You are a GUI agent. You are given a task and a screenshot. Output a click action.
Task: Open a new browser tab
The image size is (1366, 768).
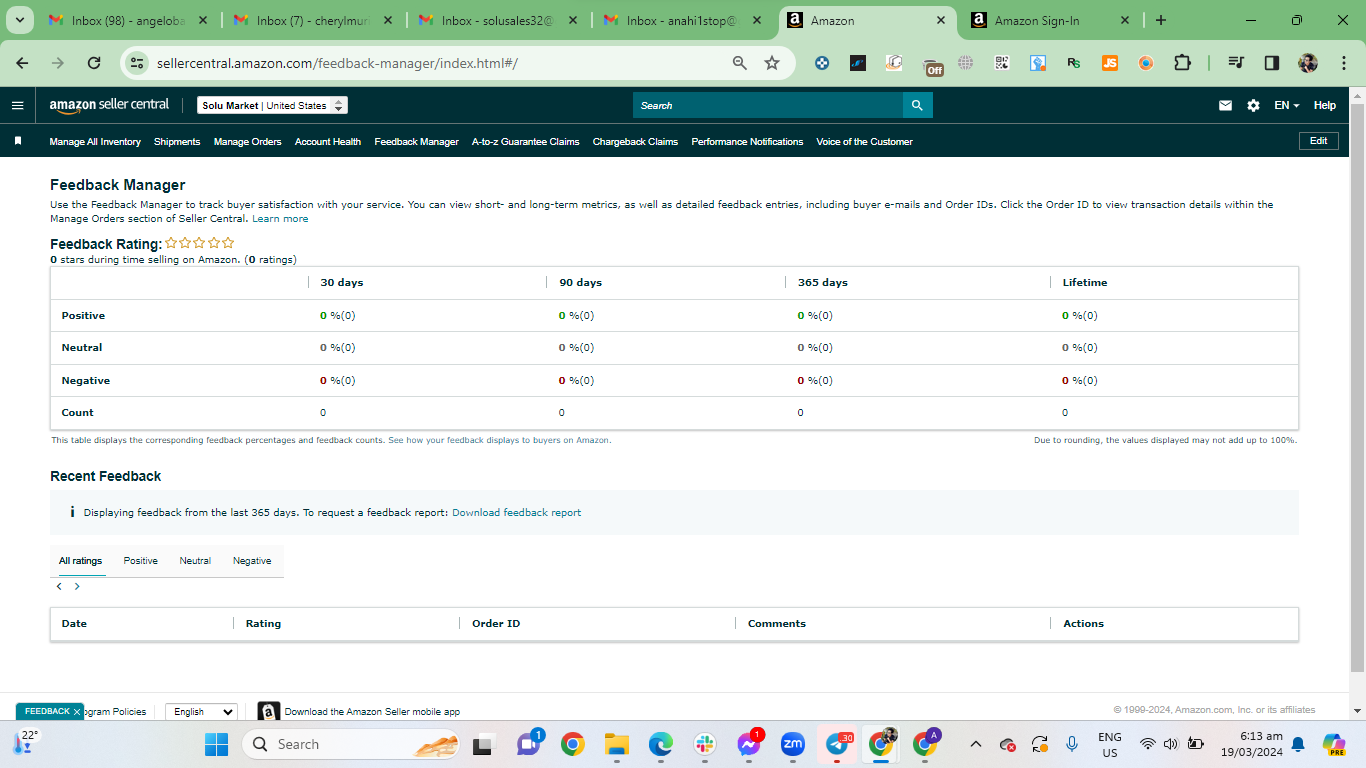click(1160, 20)
